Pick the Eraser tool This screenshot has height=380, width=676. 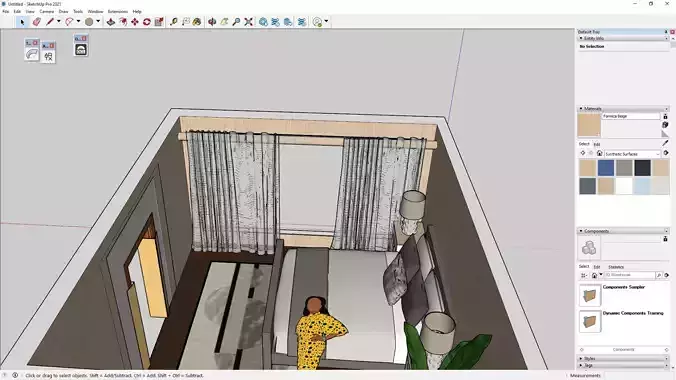click(x=37, y=22)
